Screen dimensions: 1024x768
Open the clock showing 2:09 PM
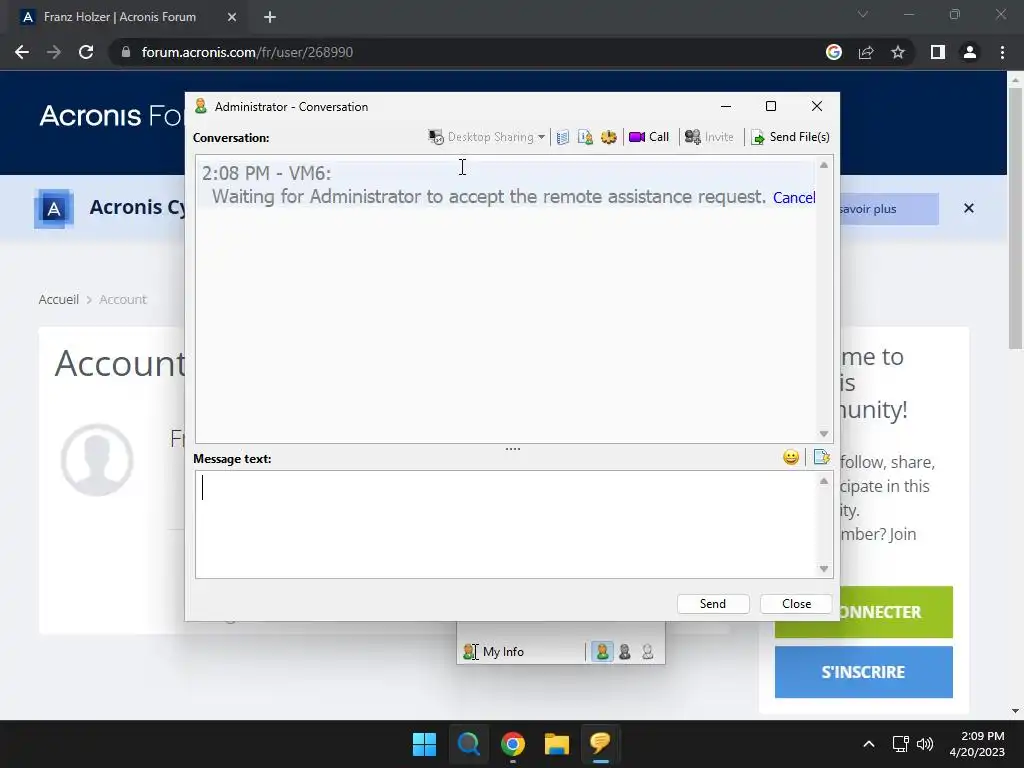[x=977, y=744]
